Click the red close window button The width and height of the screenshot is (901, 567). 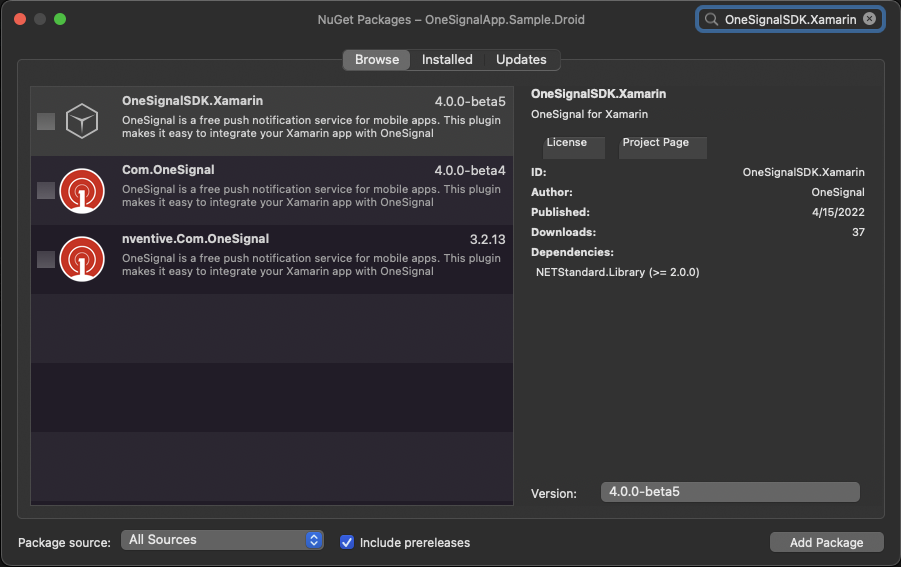point(20,19)
